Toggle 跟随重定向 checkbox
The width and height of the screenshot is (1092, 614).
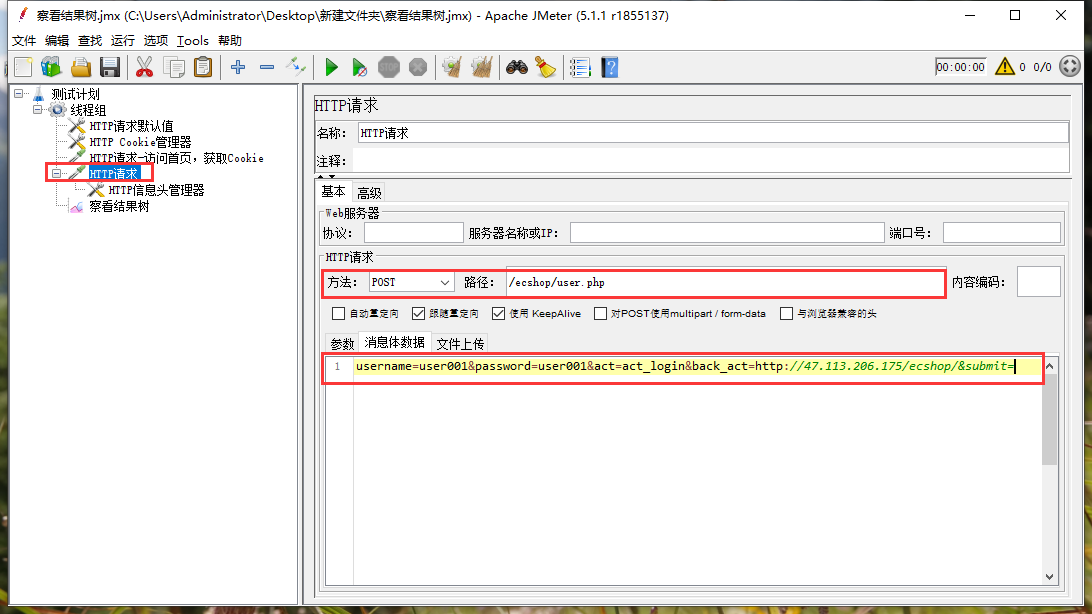pos(418,314)
